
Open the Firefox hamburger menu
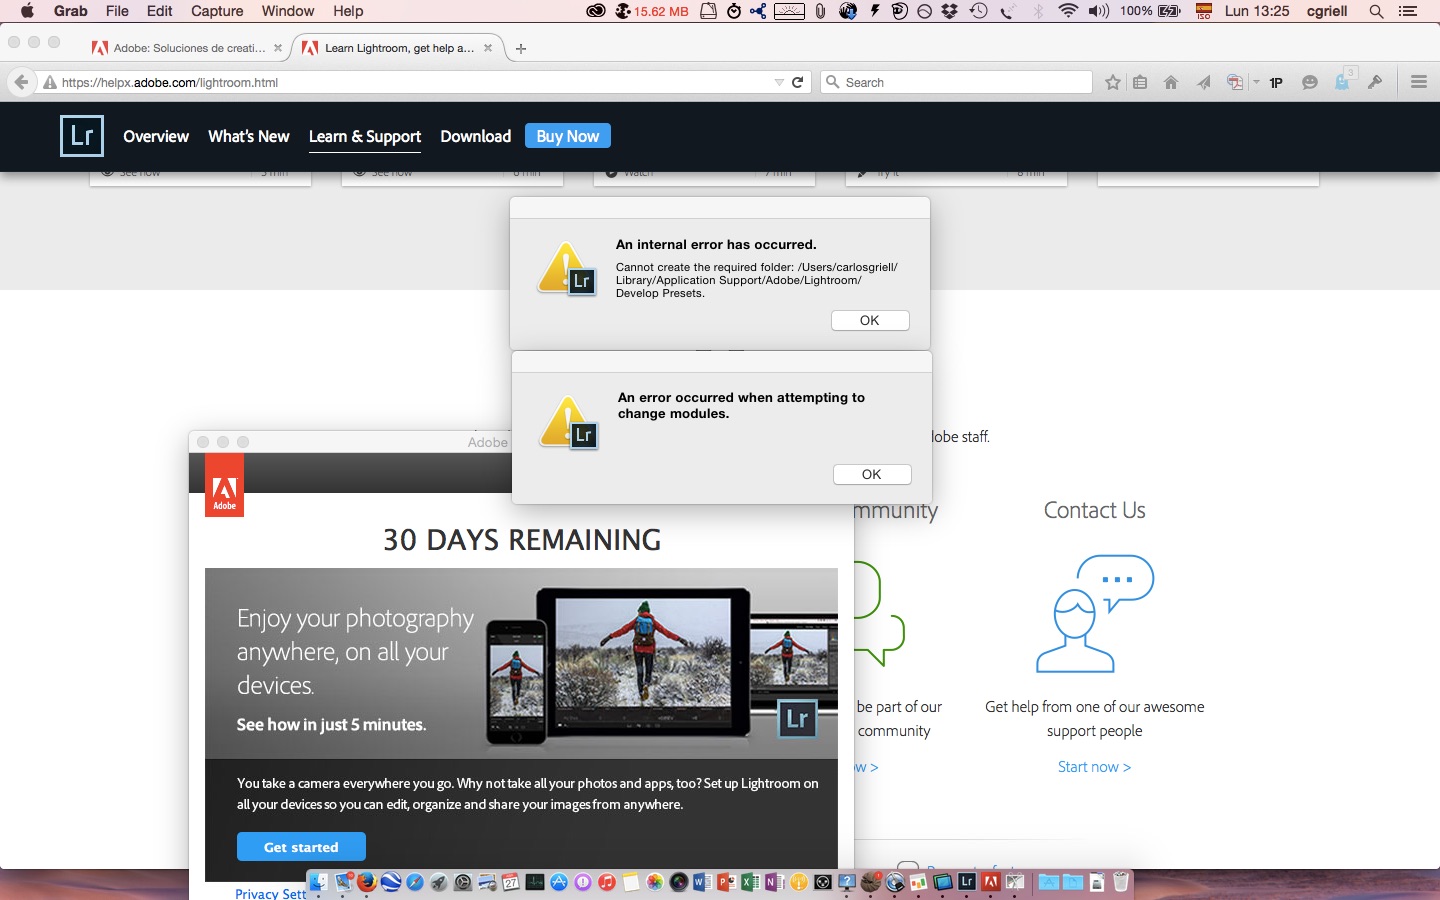1419,82
